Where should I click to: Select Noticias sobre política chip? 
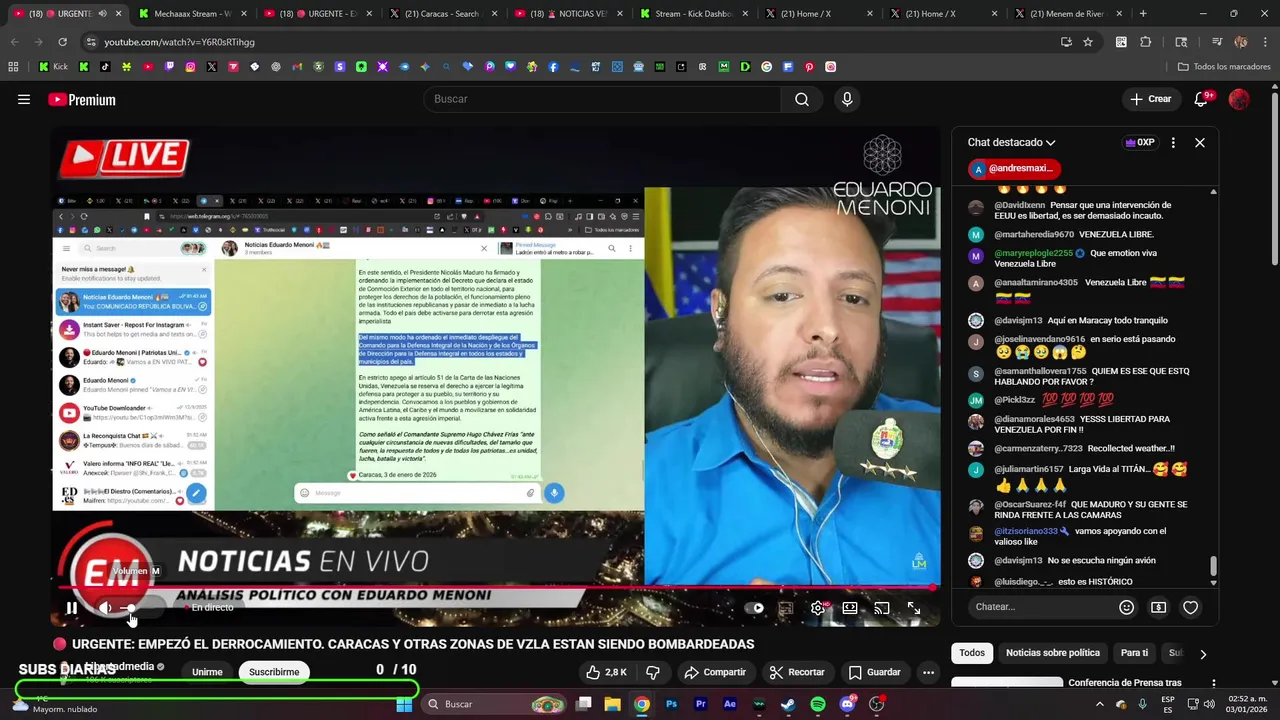[x=1052, y=653]
